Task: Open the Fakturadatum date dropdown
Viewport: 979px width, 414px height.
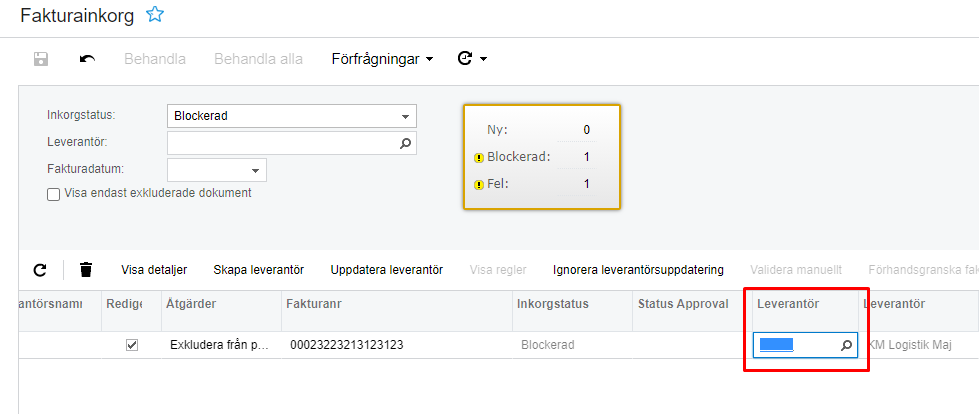Action: pyautogui.click(x=256, y=170)
